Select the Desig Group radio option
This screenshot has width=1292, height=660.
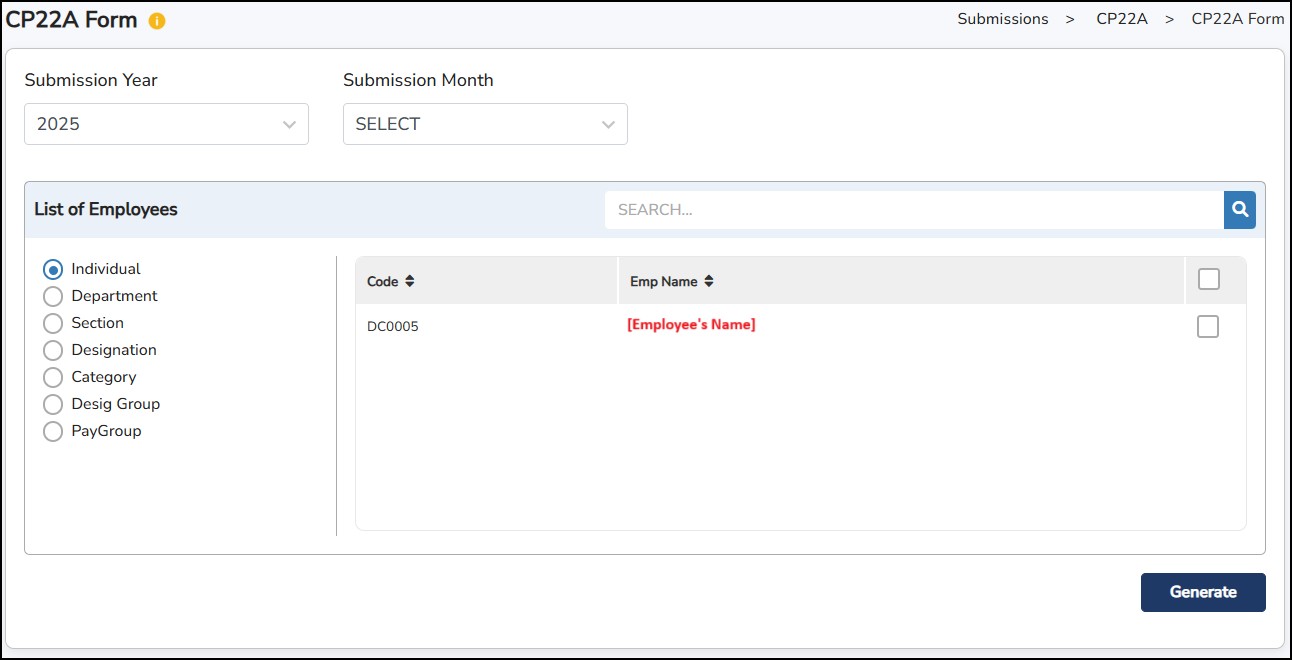click(53, 405)
